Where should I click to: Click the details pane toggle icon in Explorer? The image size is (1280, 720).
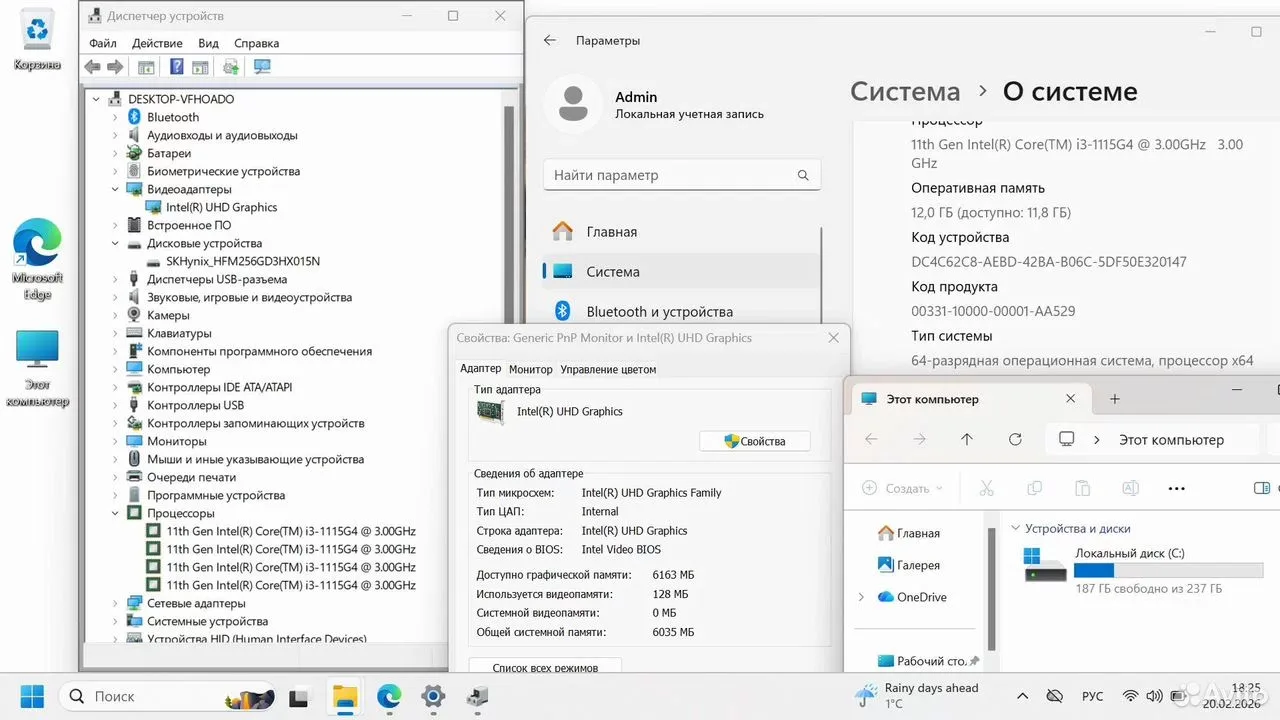1262,488
